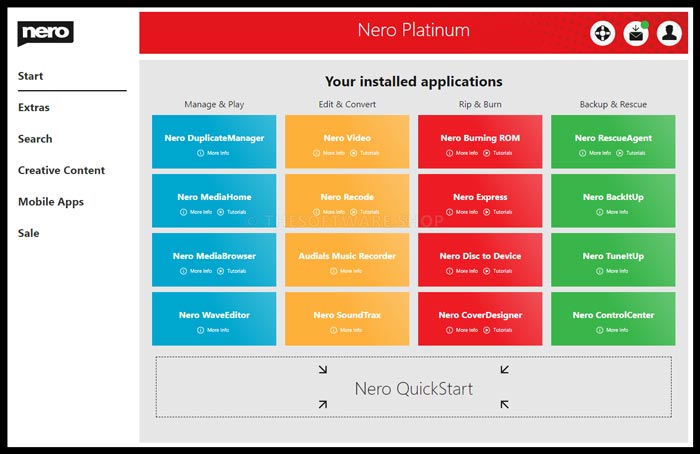Image resolution: width=700 pixels, height=454 pixels.
Task: Click More Info under Nero DuplicateManager
Action: 213,153
